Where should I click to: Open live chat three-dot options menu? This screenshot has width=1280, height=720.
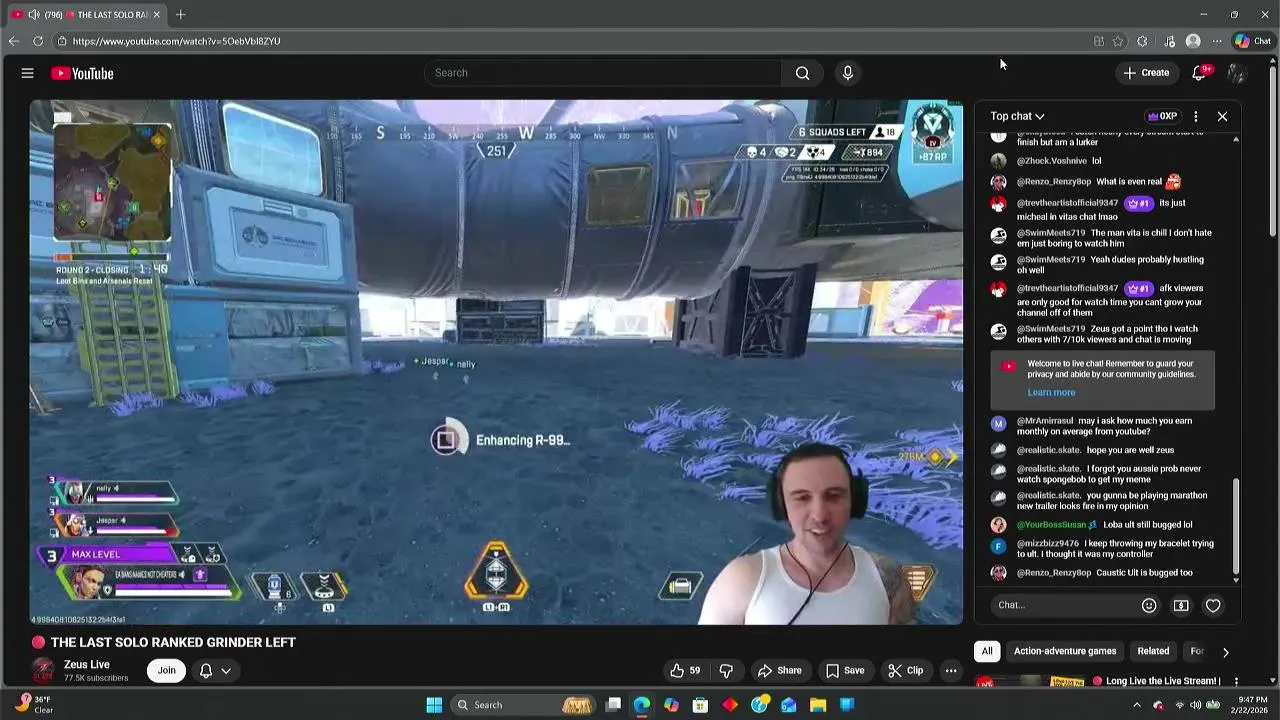(1195, 116)
